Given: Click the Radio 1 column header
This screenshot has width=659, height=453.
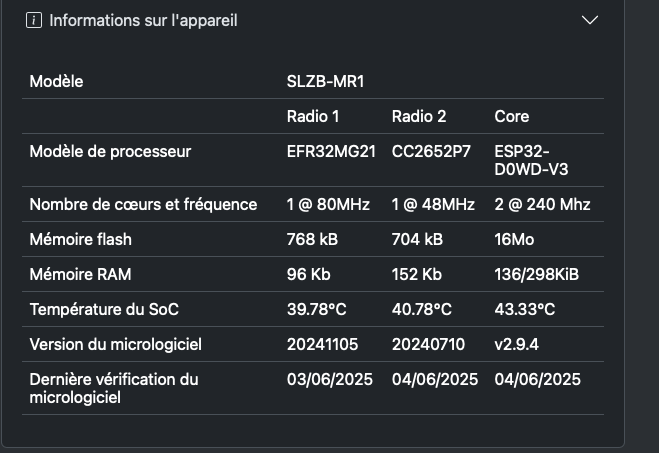Looking at the screenshot, I should [313, 116].
